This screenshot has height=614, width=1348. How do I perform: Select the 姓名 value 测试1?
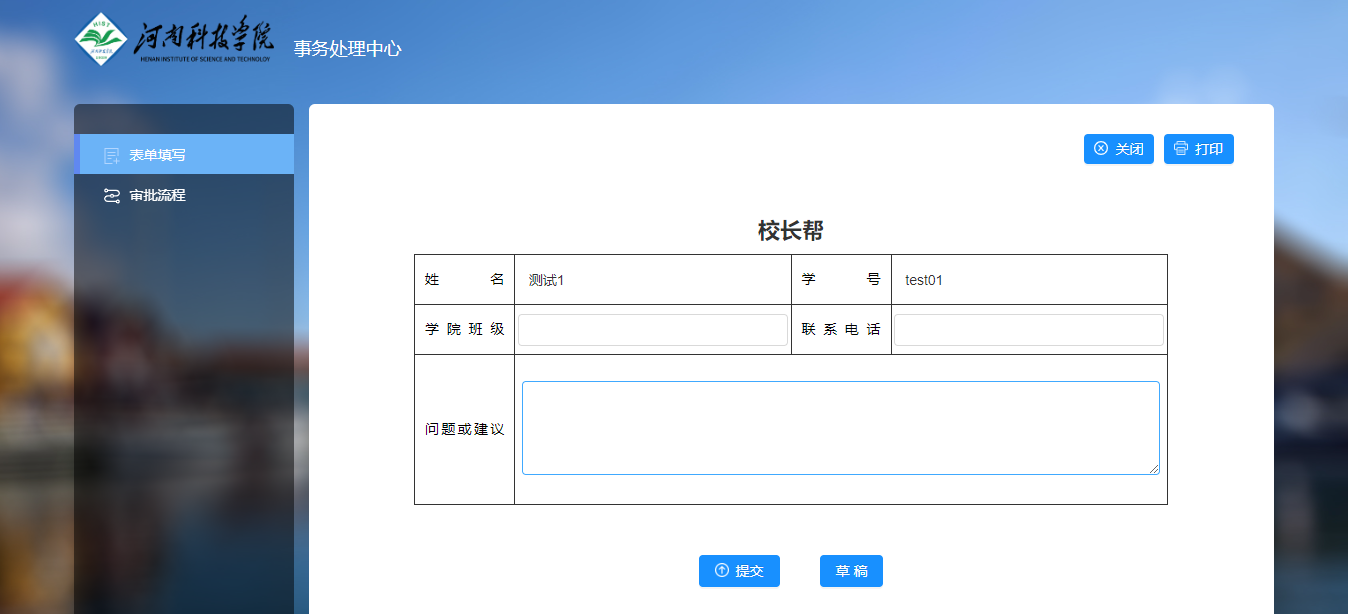547,280
